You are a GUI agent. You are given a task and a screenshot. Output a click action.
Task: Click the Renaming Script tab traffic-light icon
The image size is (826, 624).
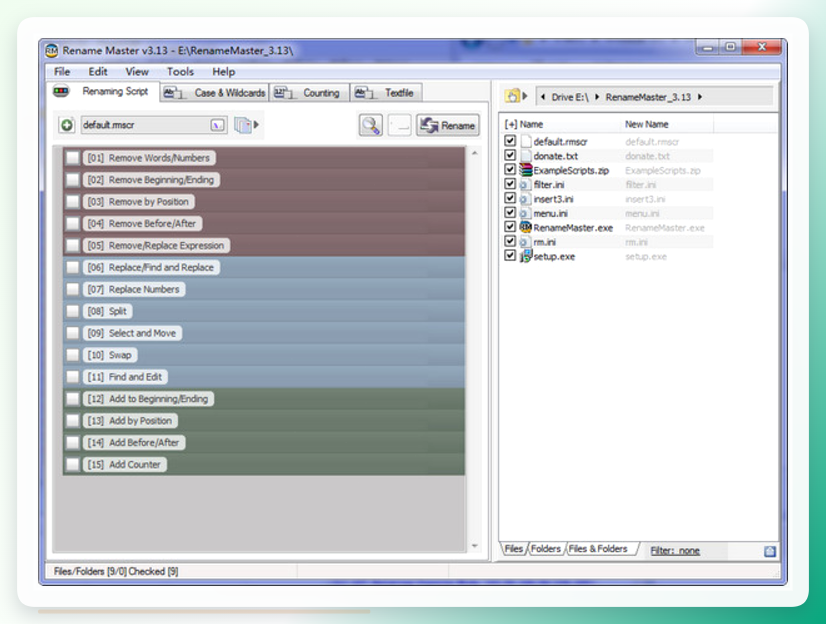[x=61, y=91]
